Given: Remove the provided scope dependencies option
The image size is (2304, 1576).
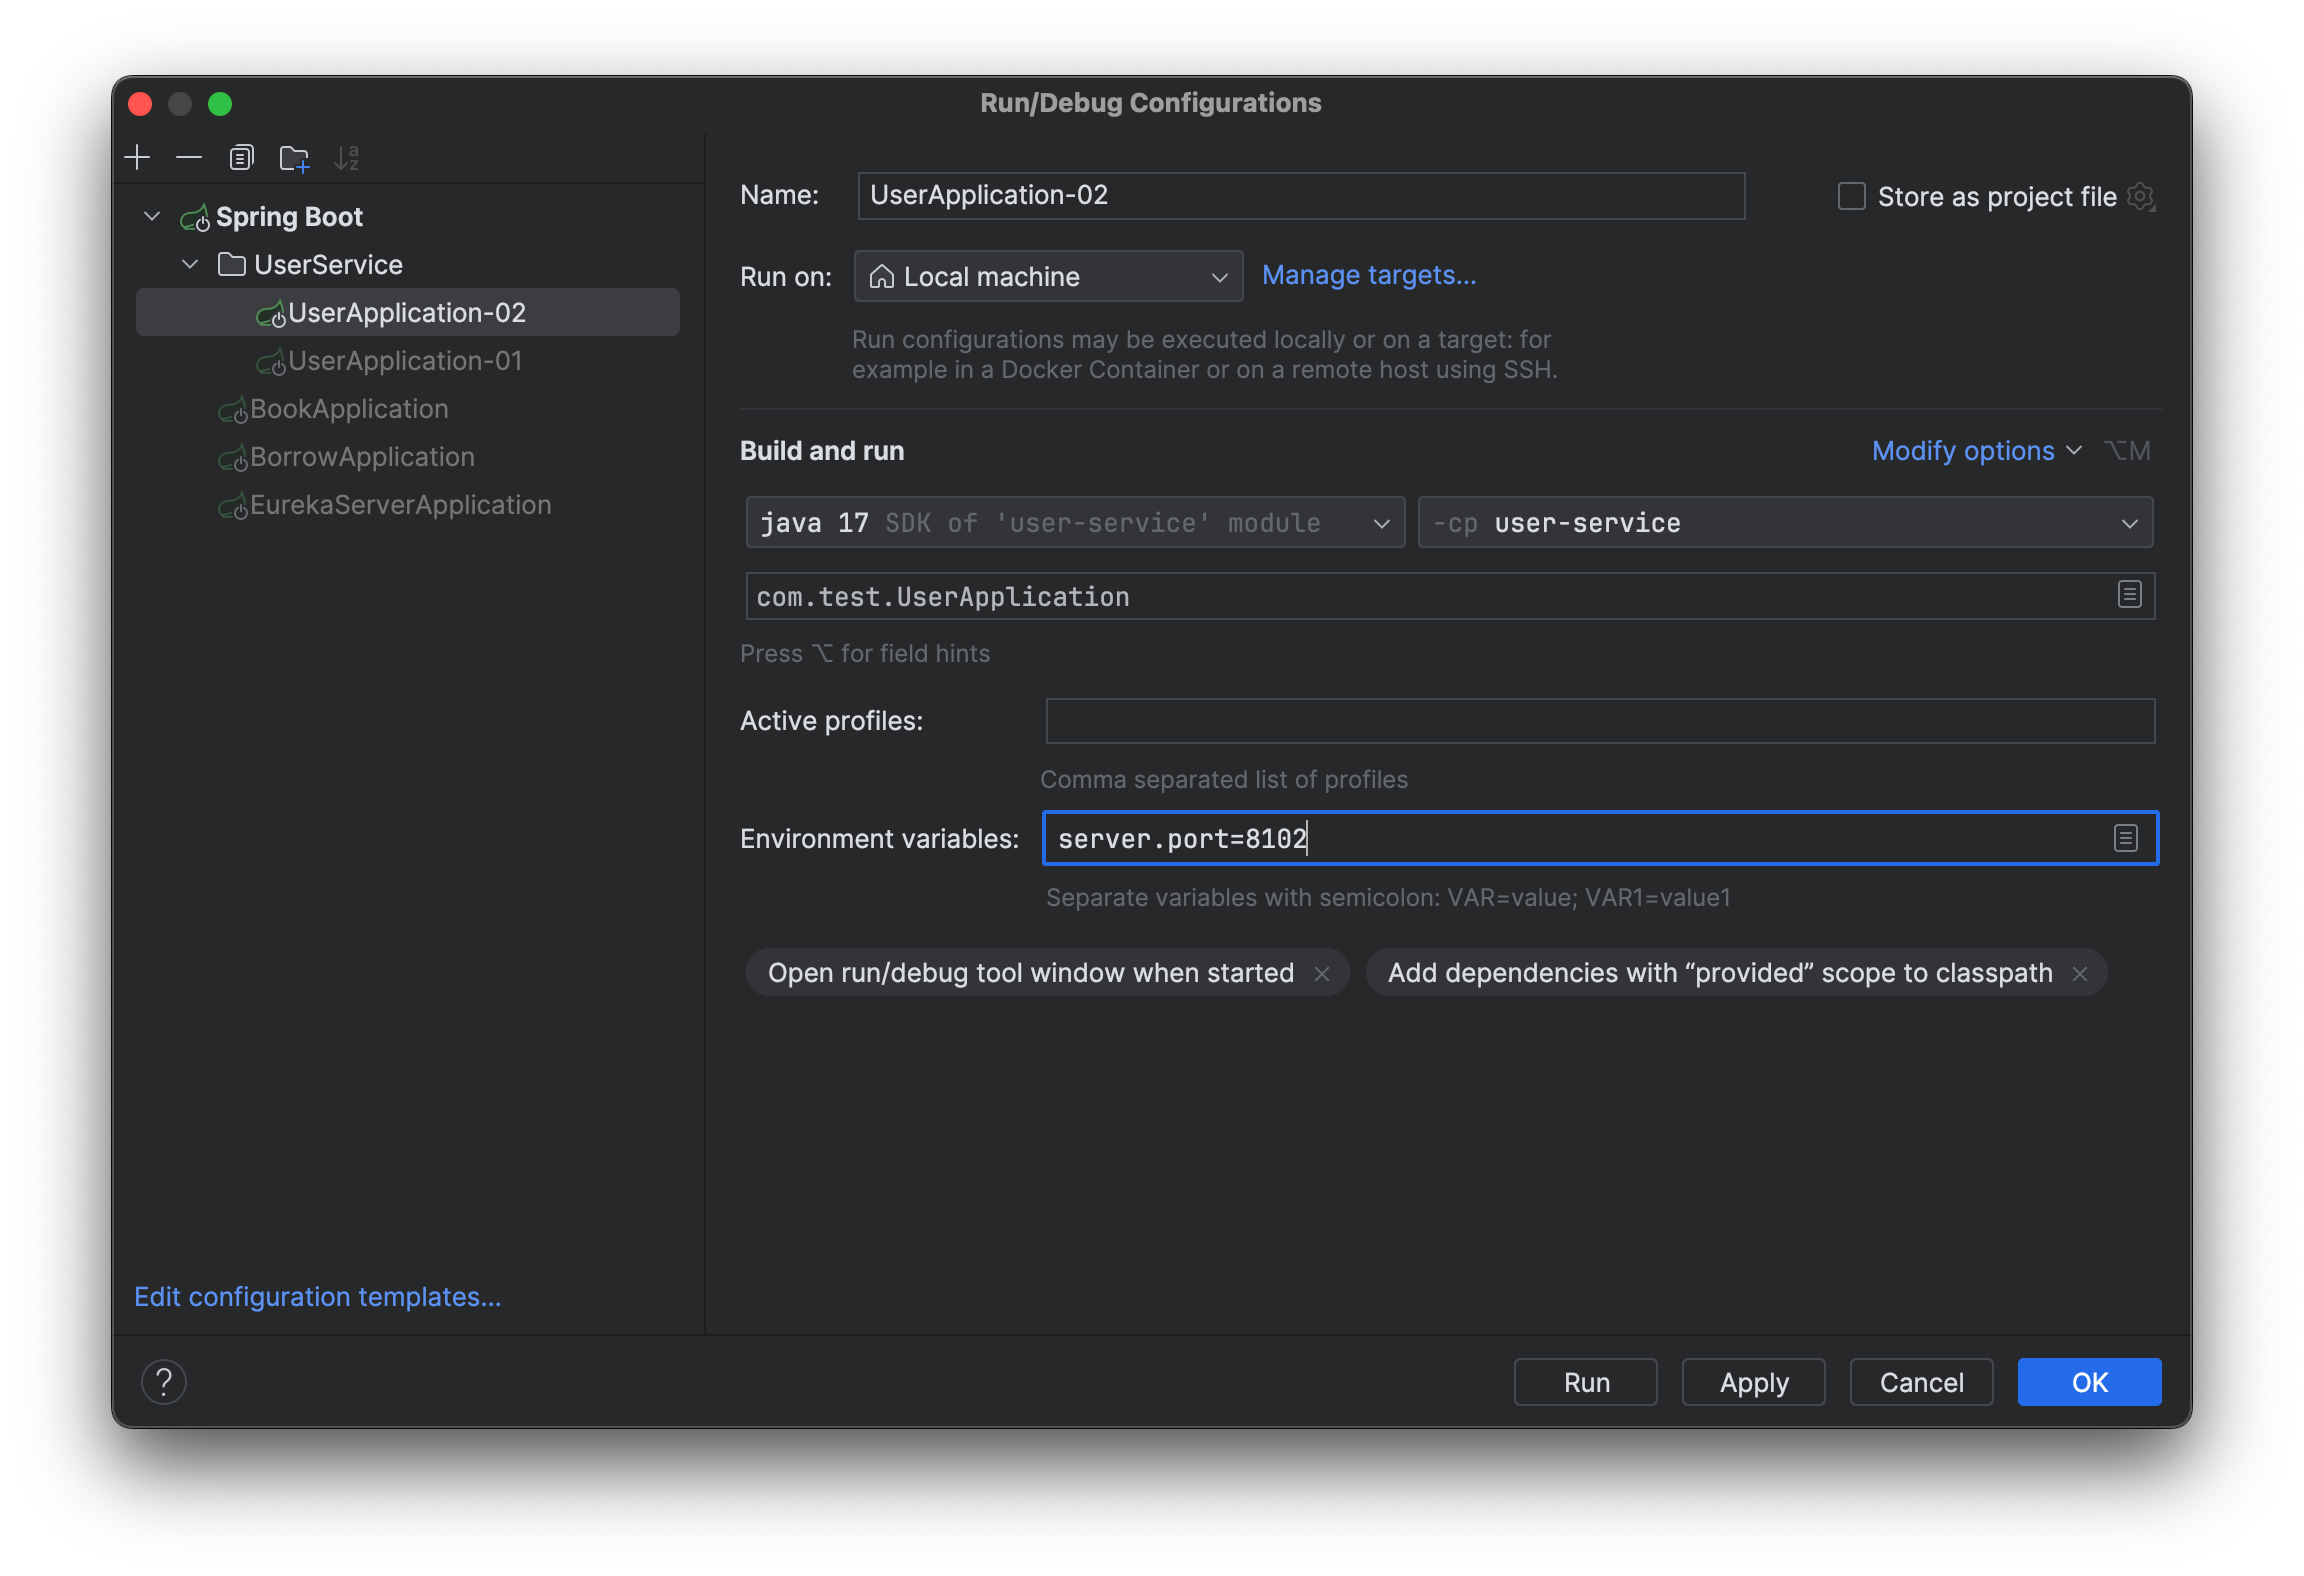Looking at the screenshot, I should click(x=2079, y=972).
